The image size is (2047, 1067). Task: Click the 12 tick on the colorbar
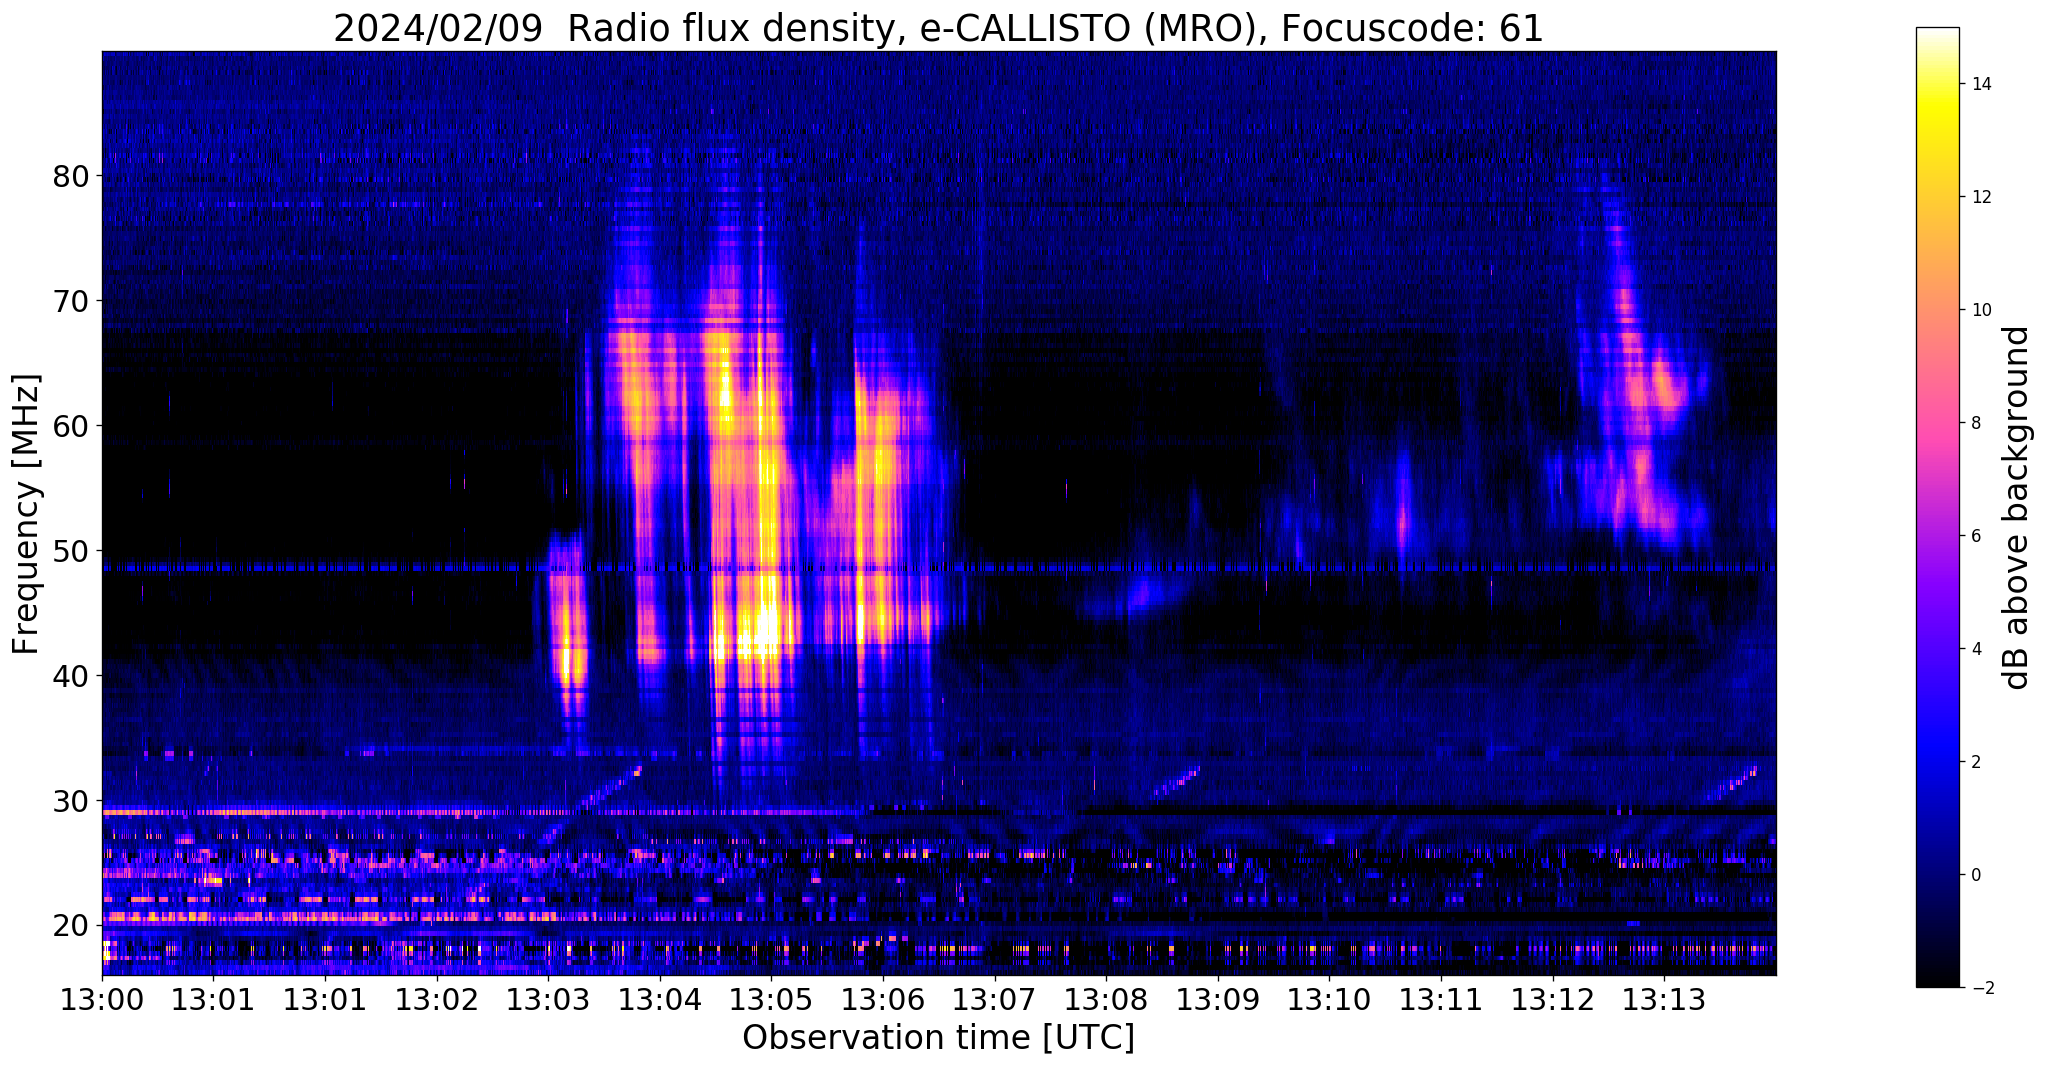1981,197
